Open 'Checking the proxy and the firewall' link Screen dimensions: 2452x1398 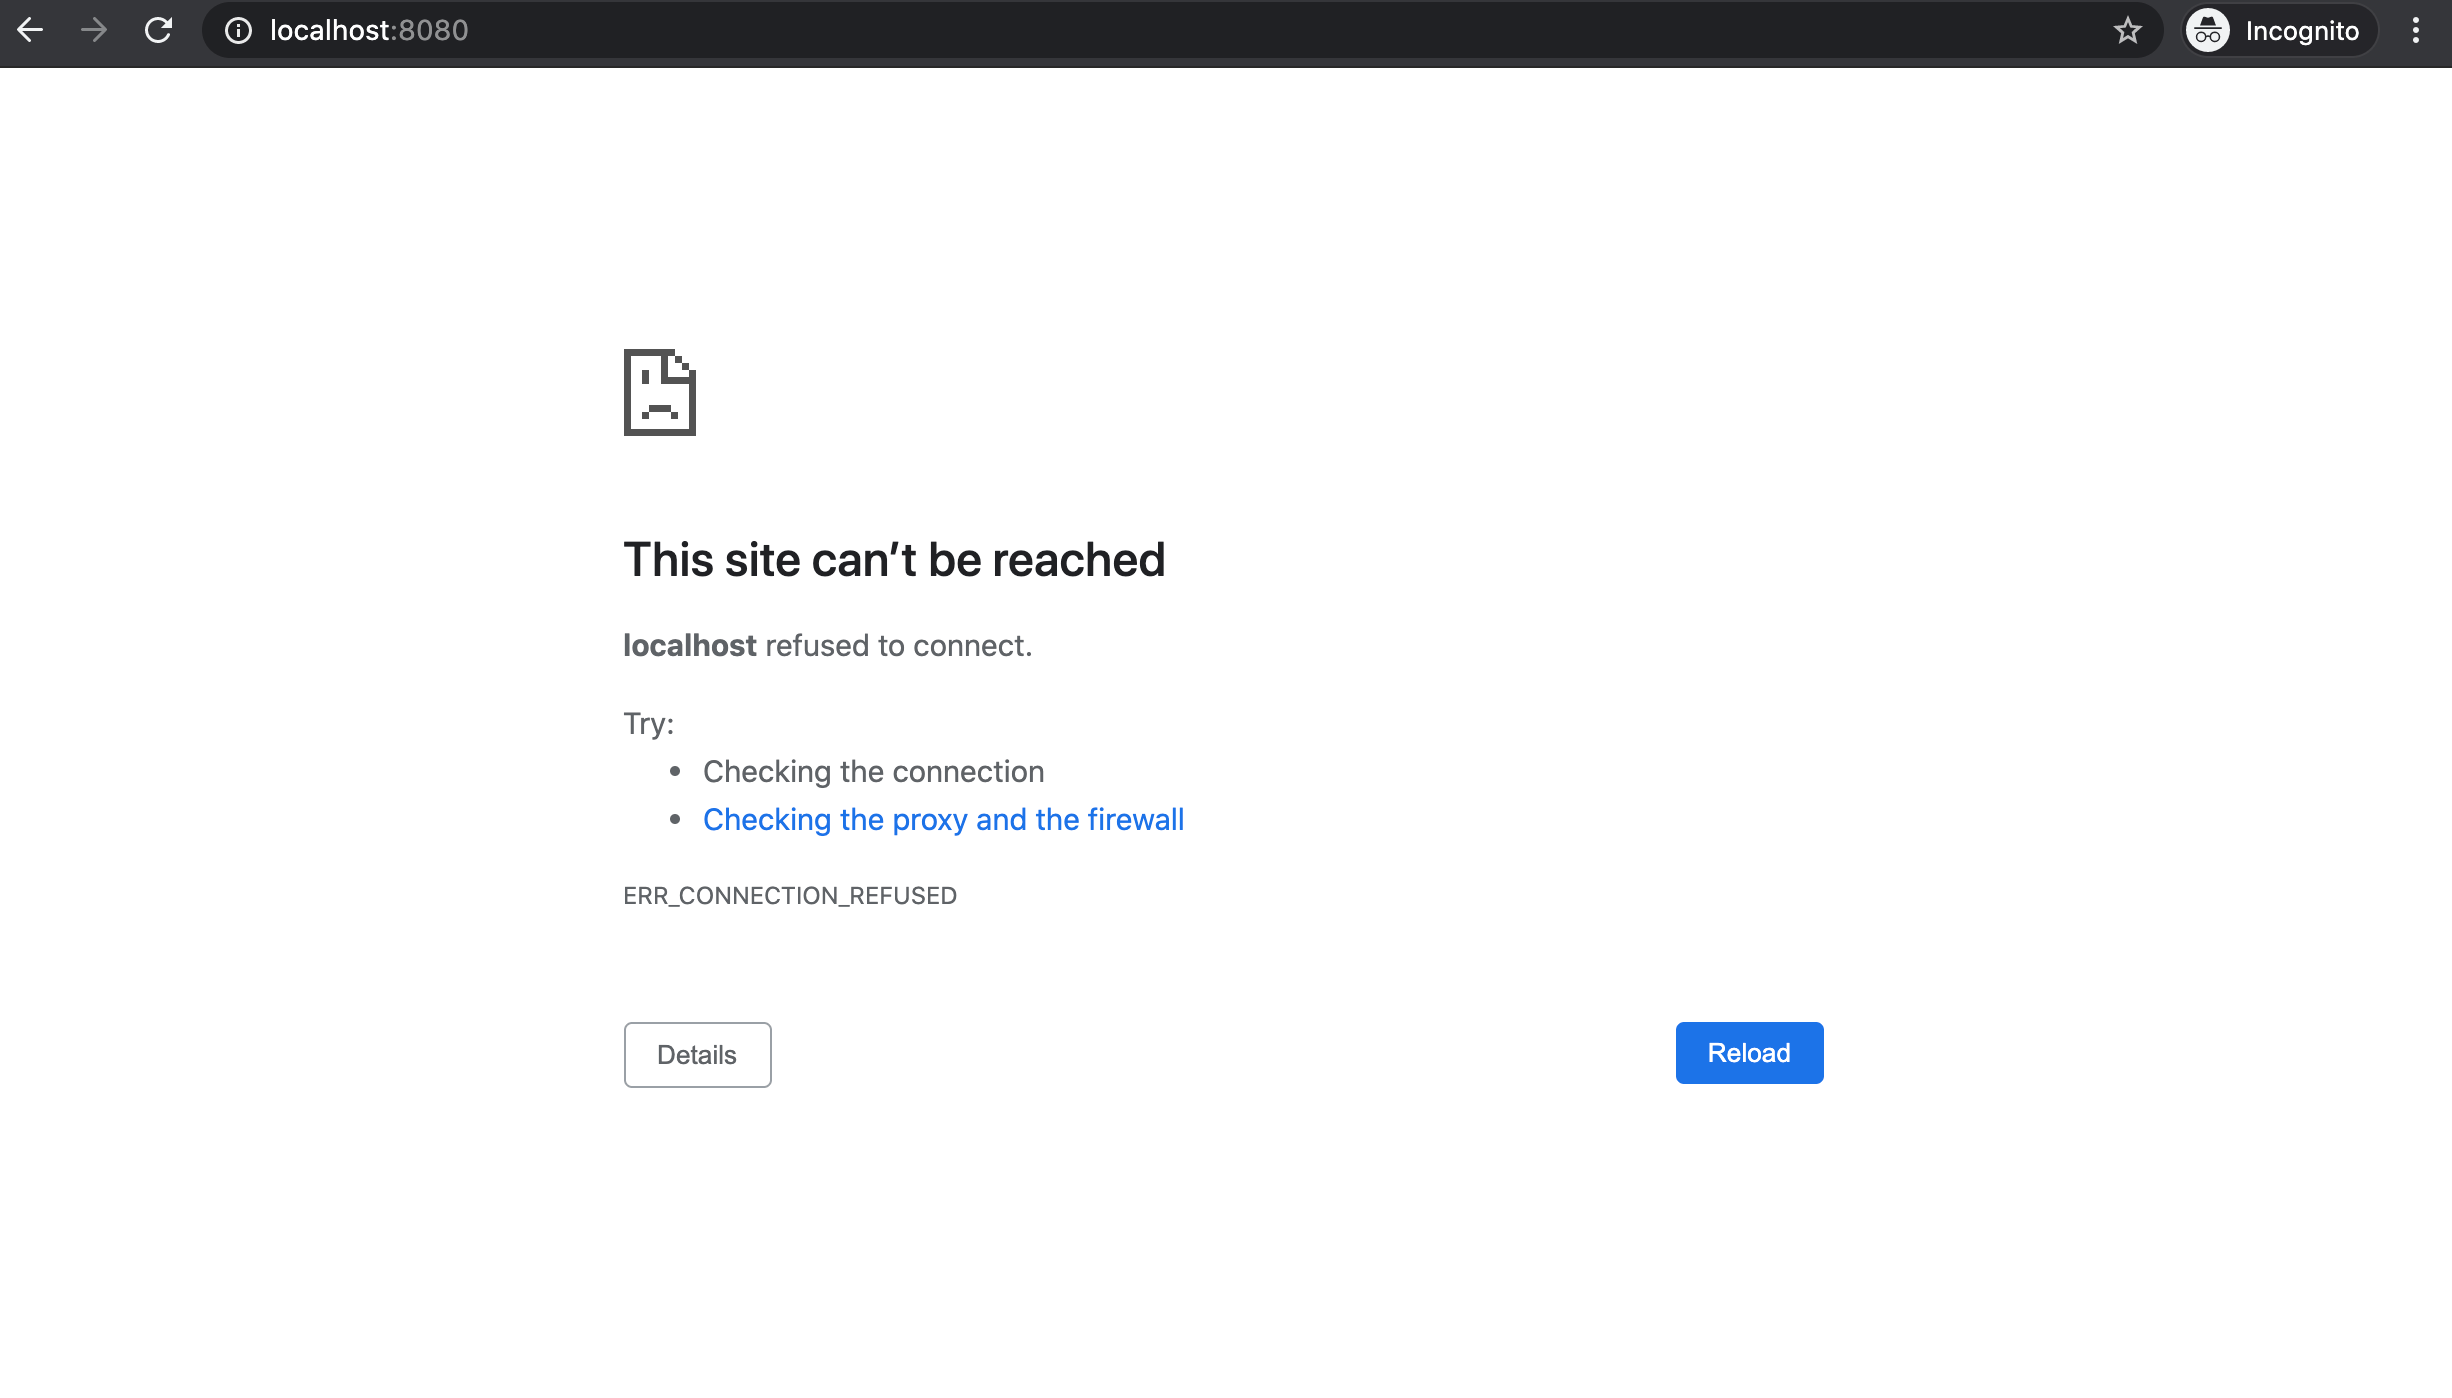[943, 819]
